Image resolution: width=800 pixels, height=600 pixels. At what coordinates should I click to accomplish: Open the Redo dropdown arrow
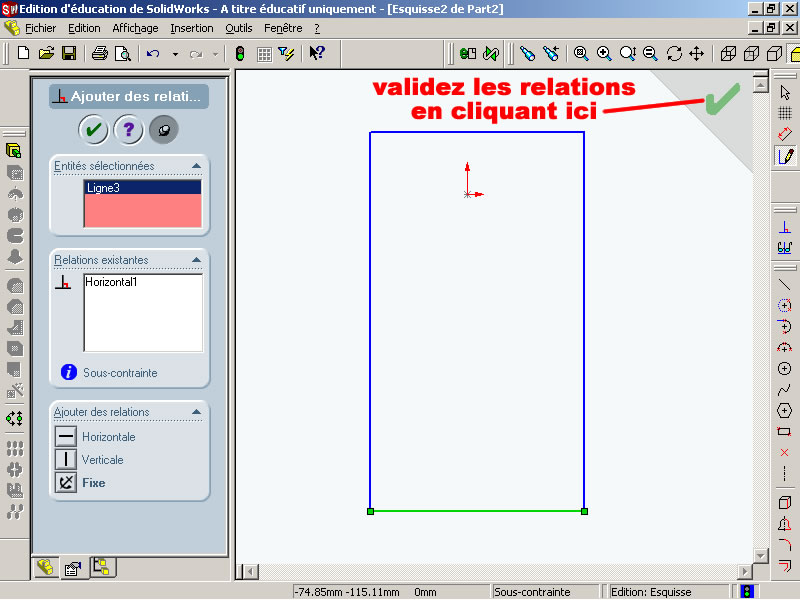tap(215, 54)
